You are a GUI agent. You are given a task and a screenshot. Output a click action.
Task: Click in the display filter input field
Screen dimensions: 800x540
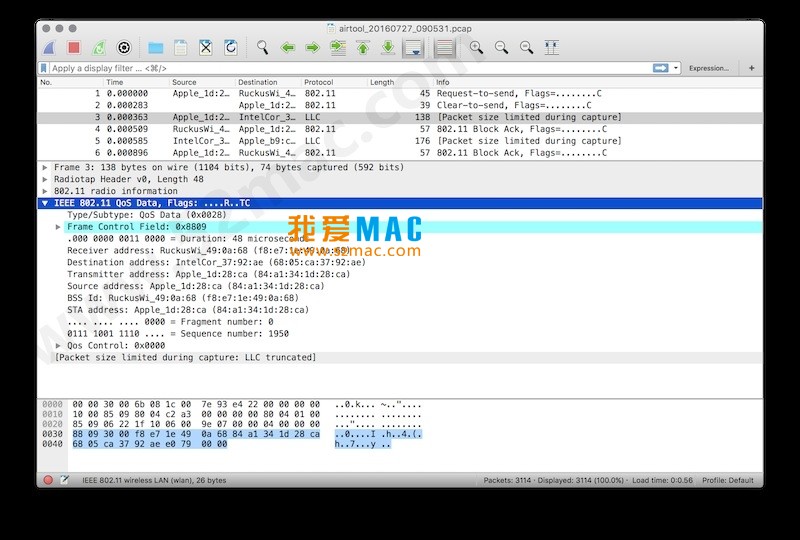point(340,68)
